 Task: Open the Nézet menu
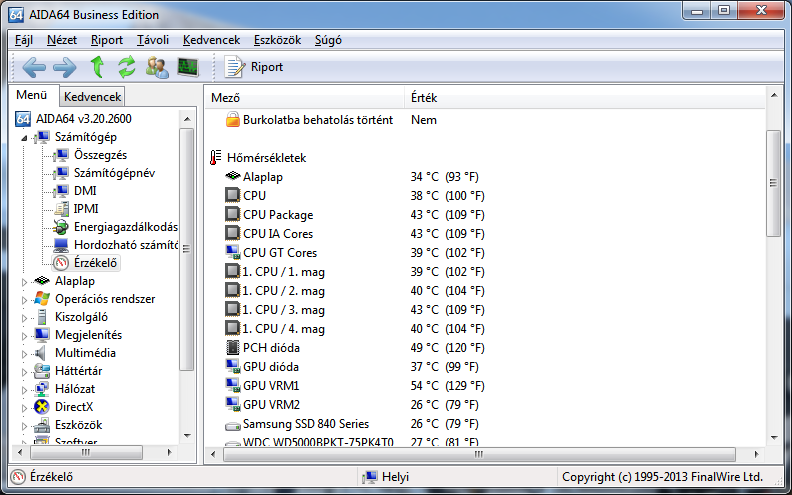[62, 40]
